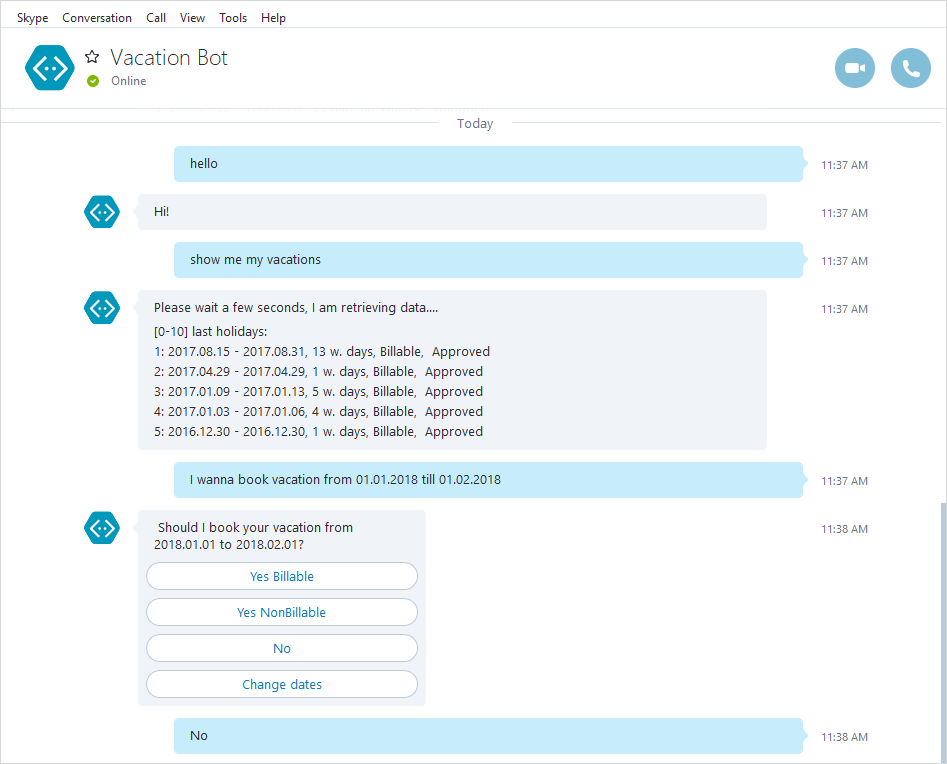Viewport: 947px width, 764px height.
Task: Open the Call menu
Action: pos(156,17)
